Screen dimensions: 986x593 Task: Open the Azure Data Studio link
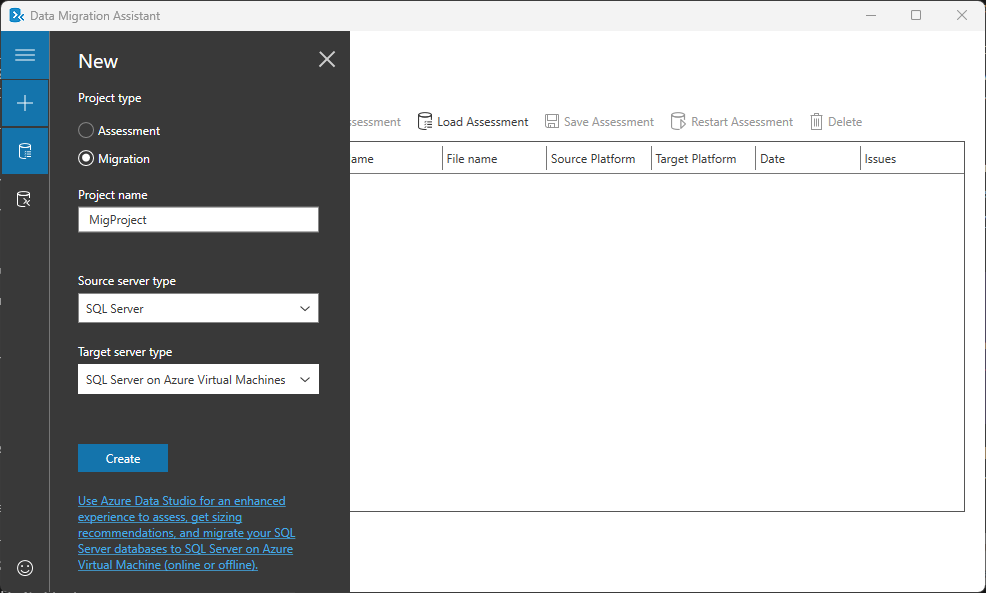186,533
